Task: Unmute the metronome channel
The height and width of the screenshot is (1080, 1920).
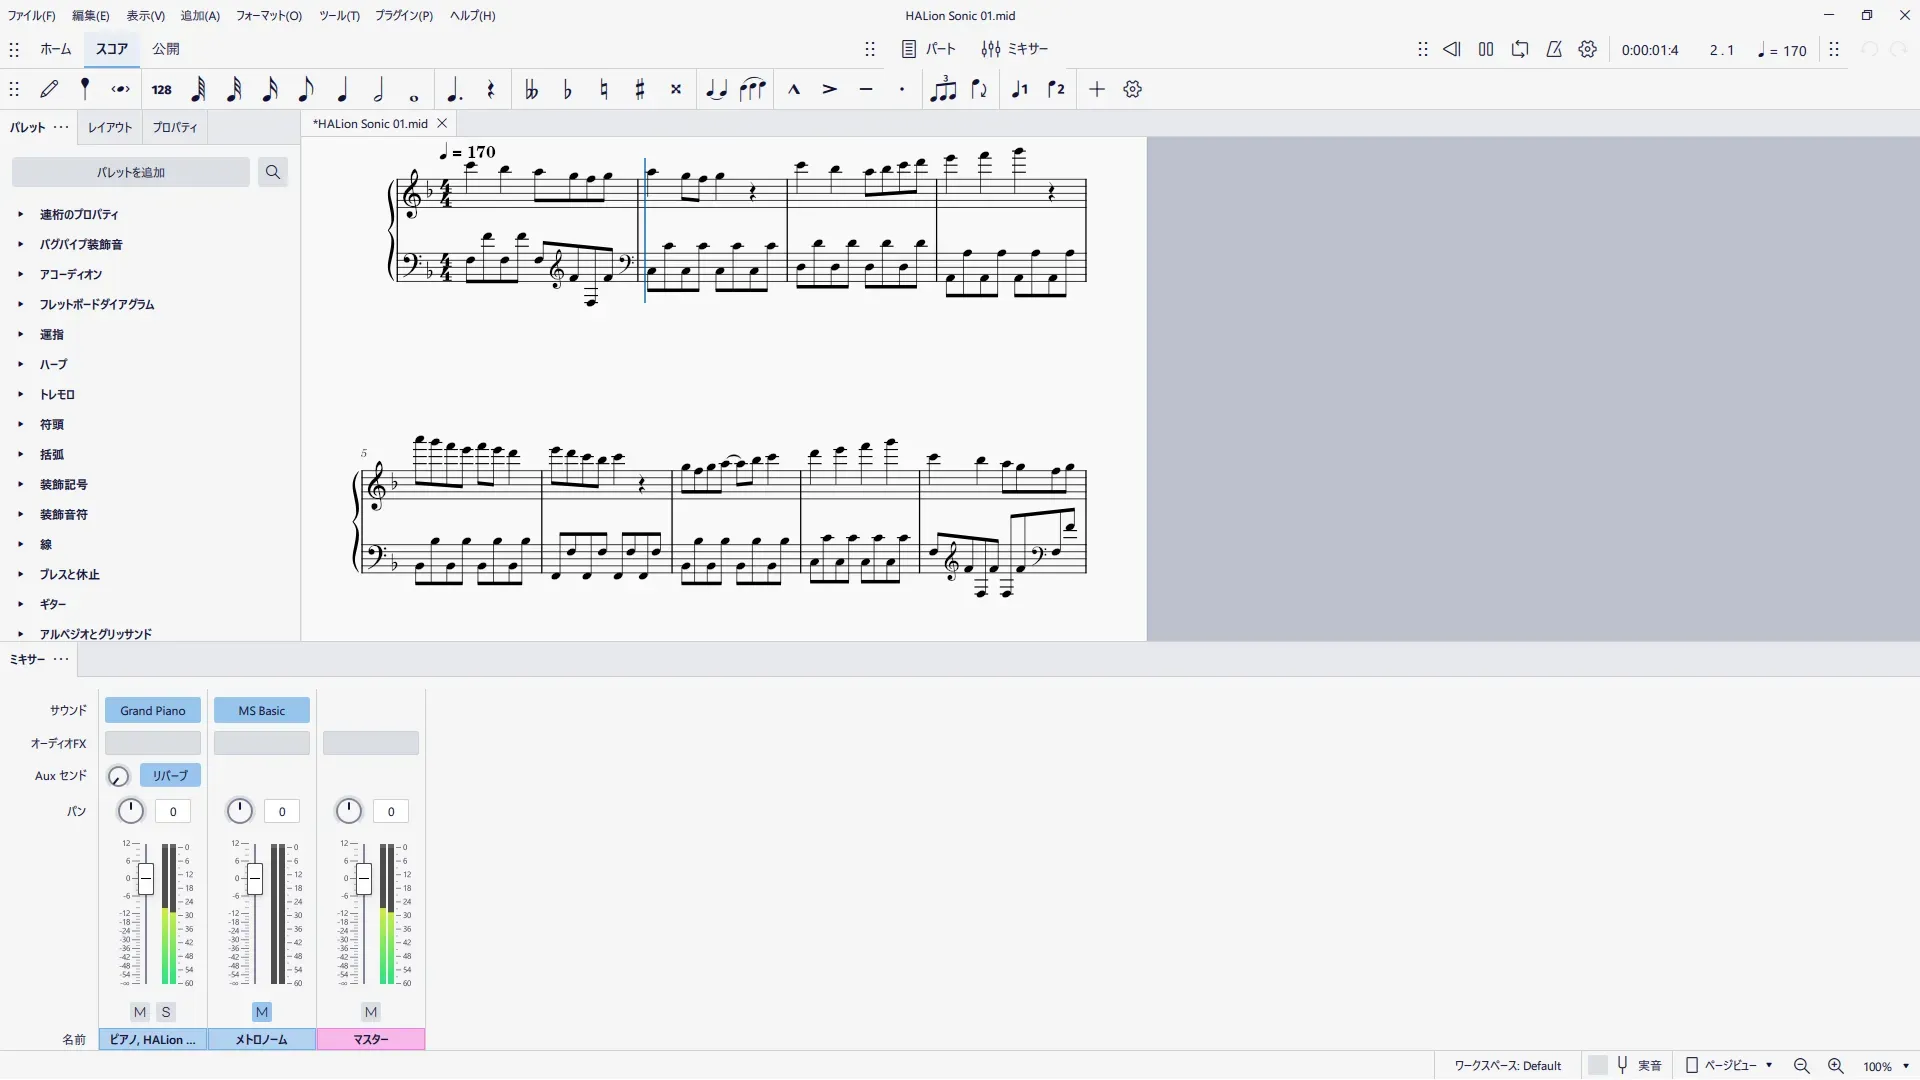Action: point(262,1012)
